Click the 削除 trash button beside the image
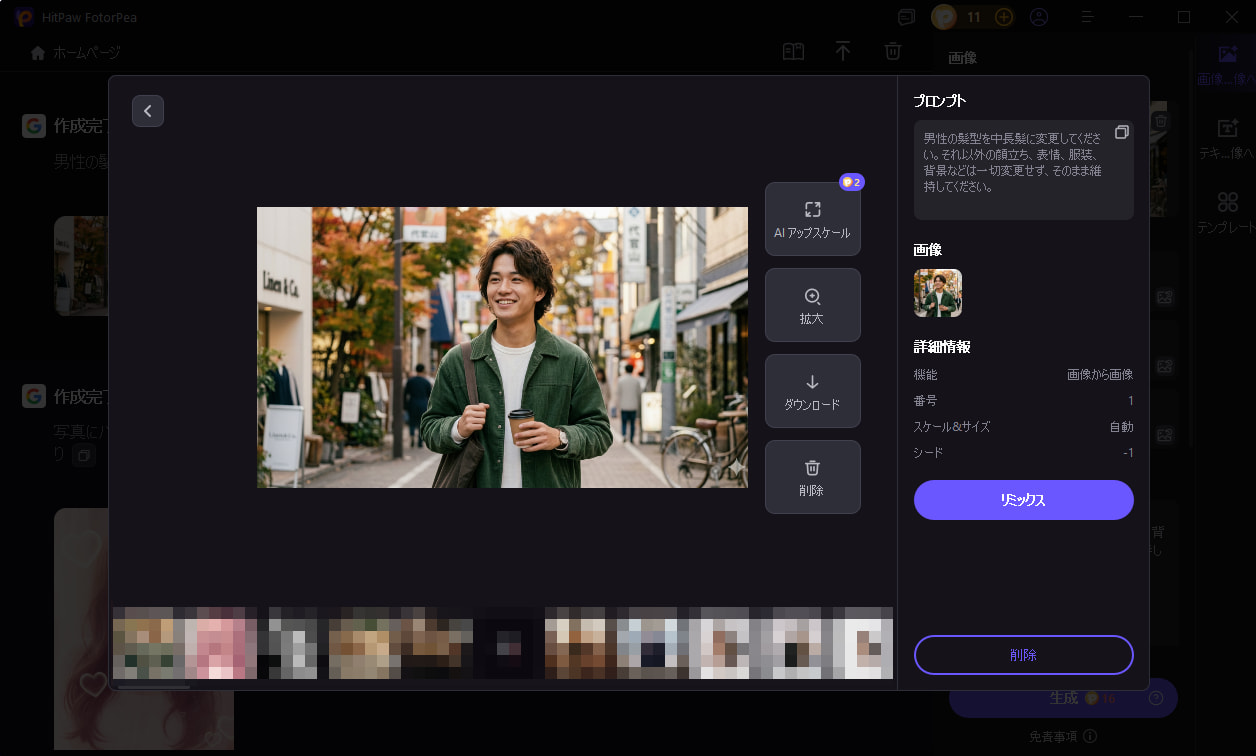 pos(812,477)
